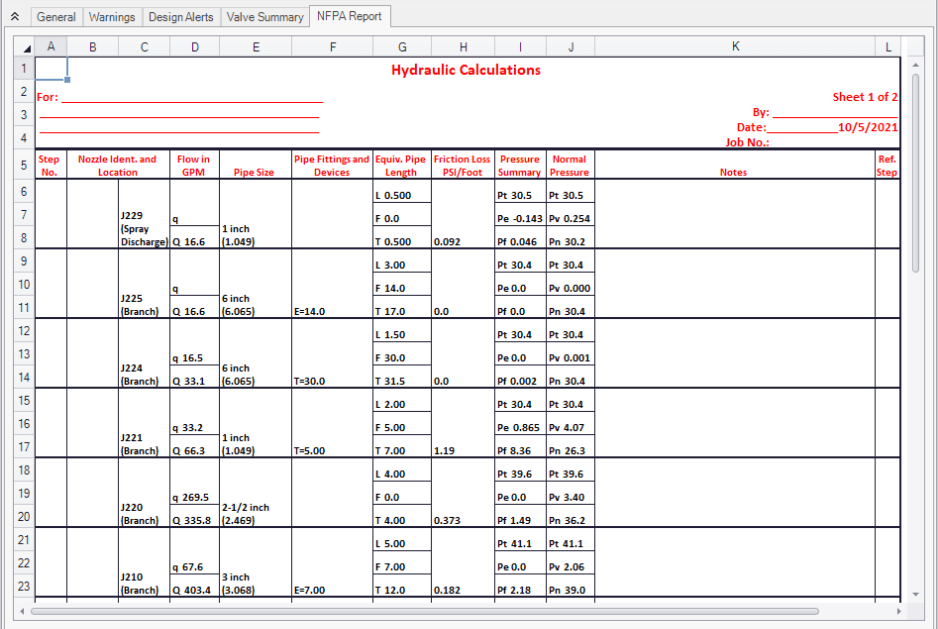Click the horizontal scrollbar right arrow
The image size is (938, 629).
pos(899,611)
